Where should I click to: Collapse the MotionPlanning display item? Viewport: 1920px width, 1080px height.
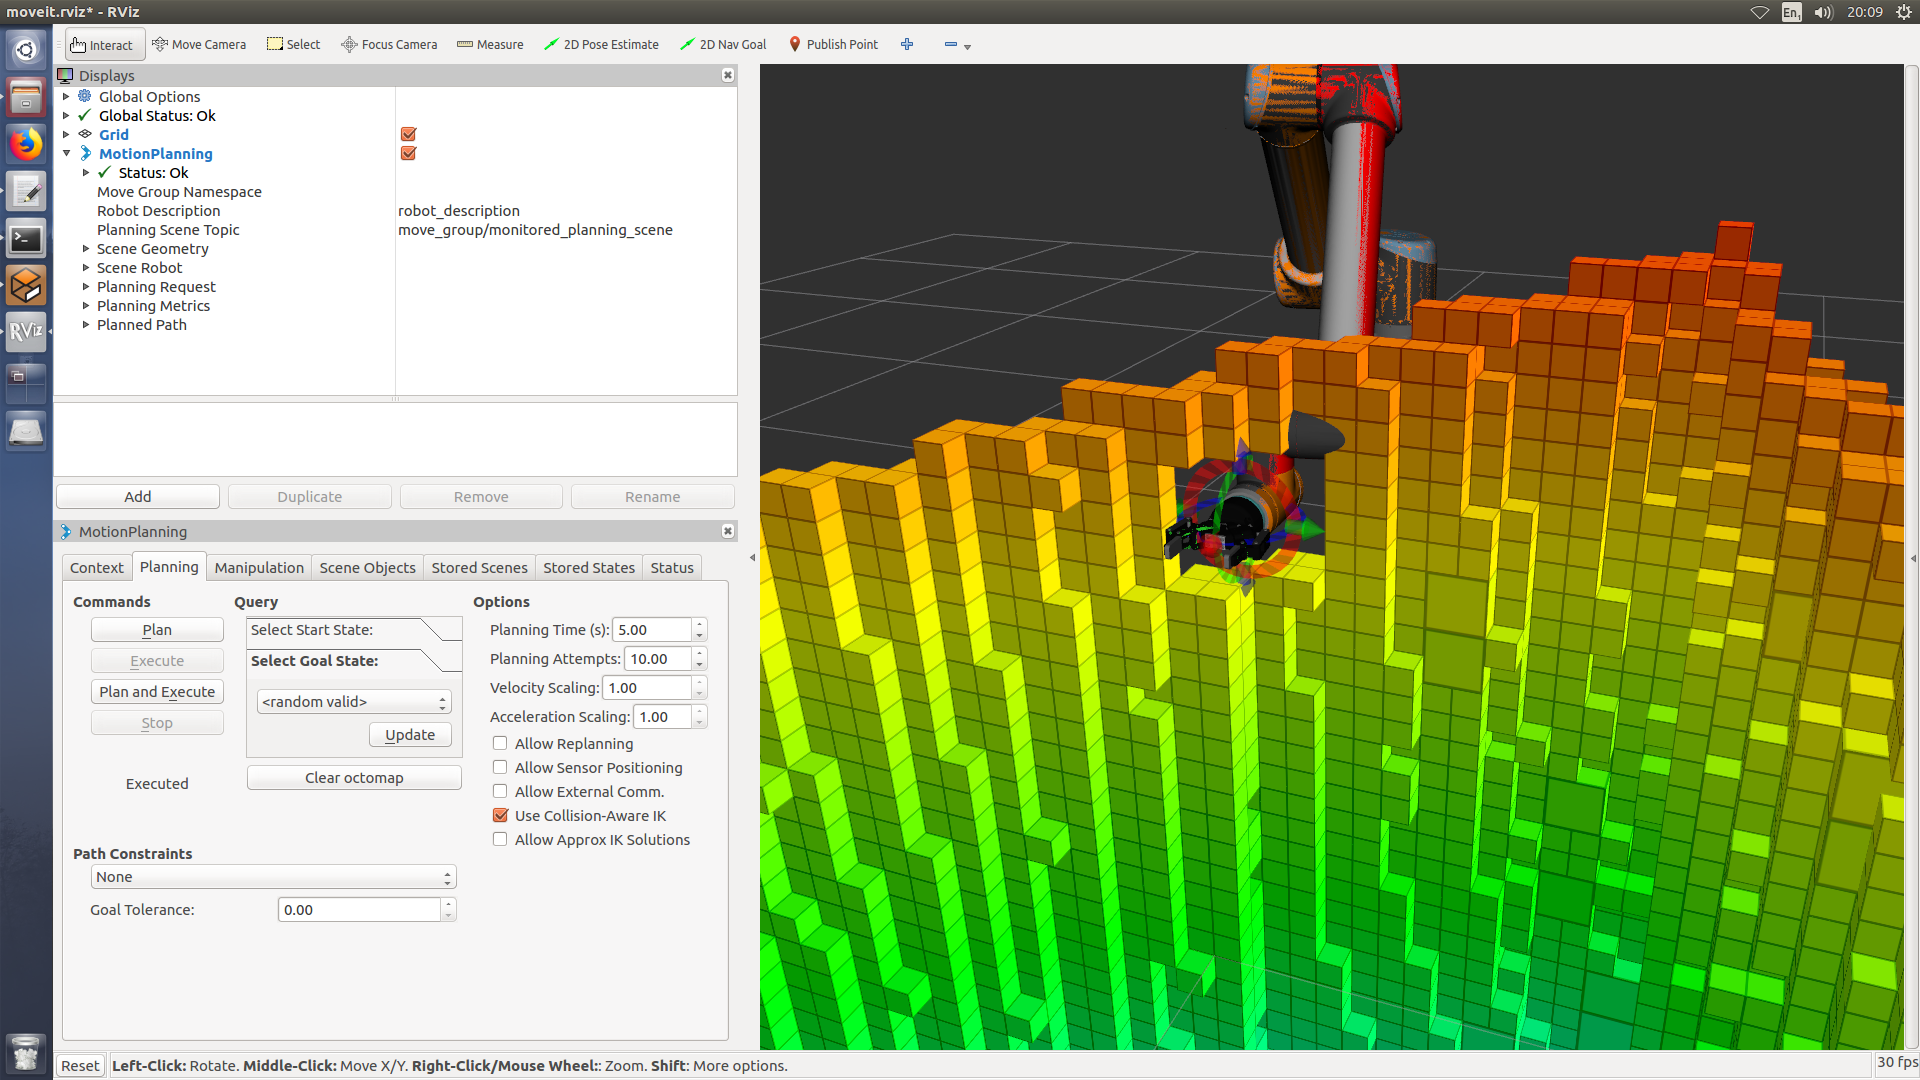pos(66,153)
